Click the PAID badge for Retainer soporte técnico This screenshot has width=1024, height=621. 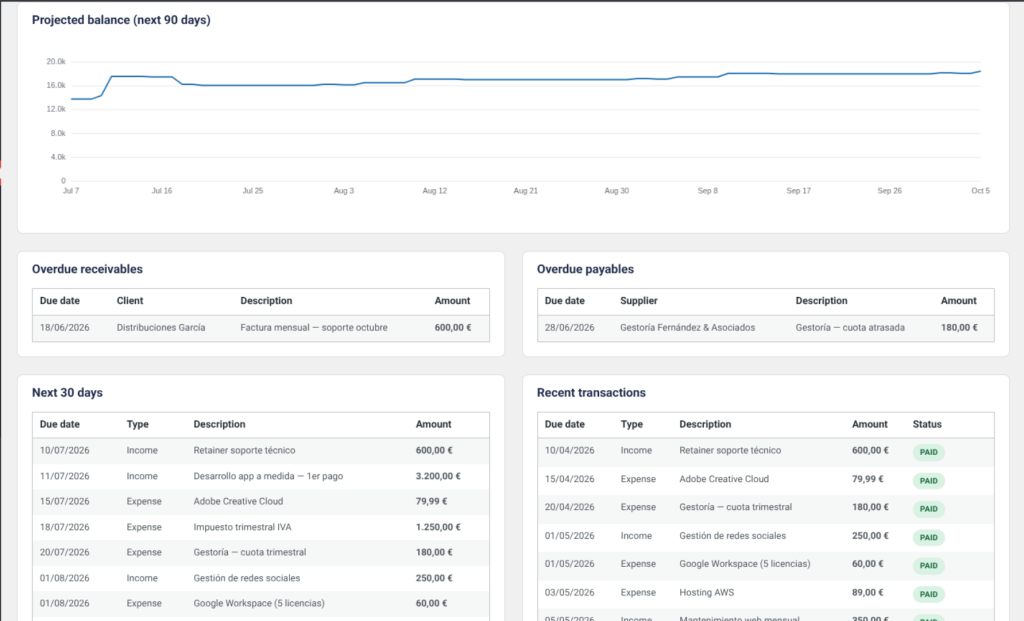click(x=928, y=452)
